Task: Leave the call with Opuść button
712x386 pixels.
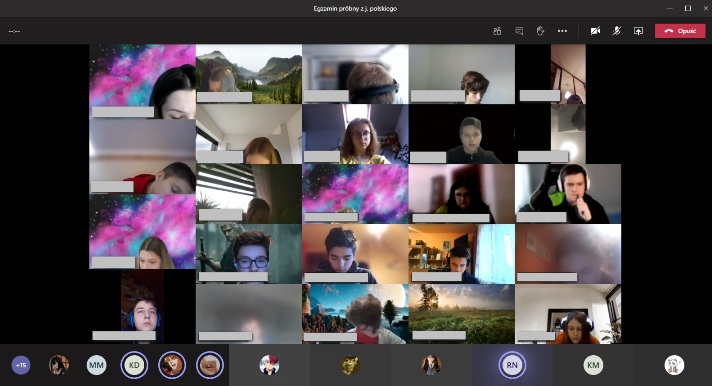Action: [680, 31]
